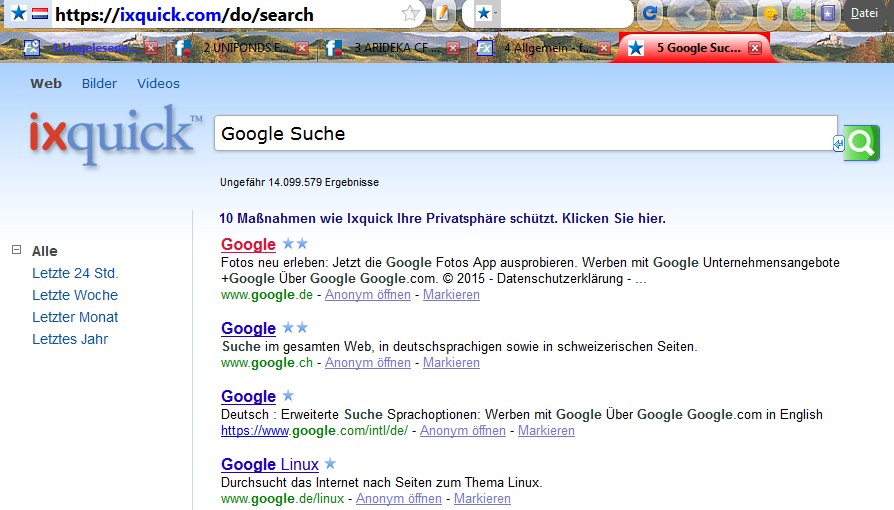Click Anonym öffnen for www.google.ch
The width and height of the screenshot is (894, 510).
click(x=368, y=362)
